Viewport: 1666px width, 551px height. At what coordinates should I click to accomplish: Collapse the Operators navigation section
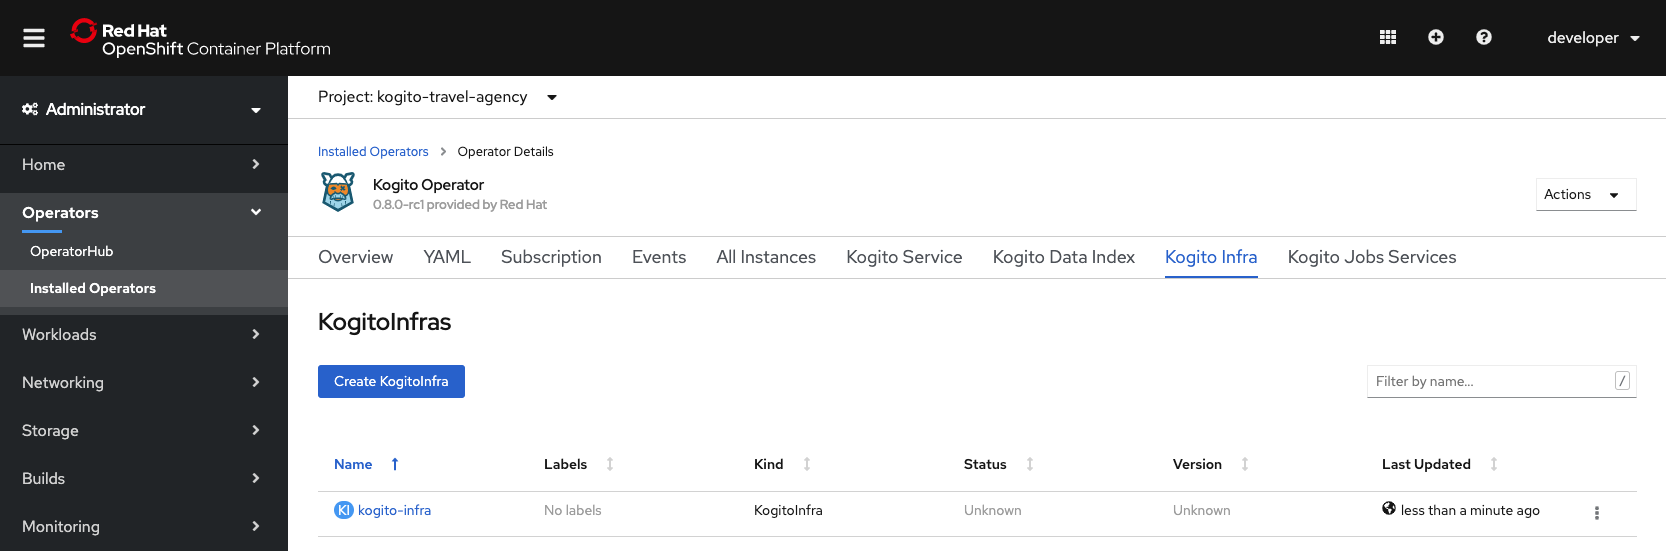click(143, 212)
